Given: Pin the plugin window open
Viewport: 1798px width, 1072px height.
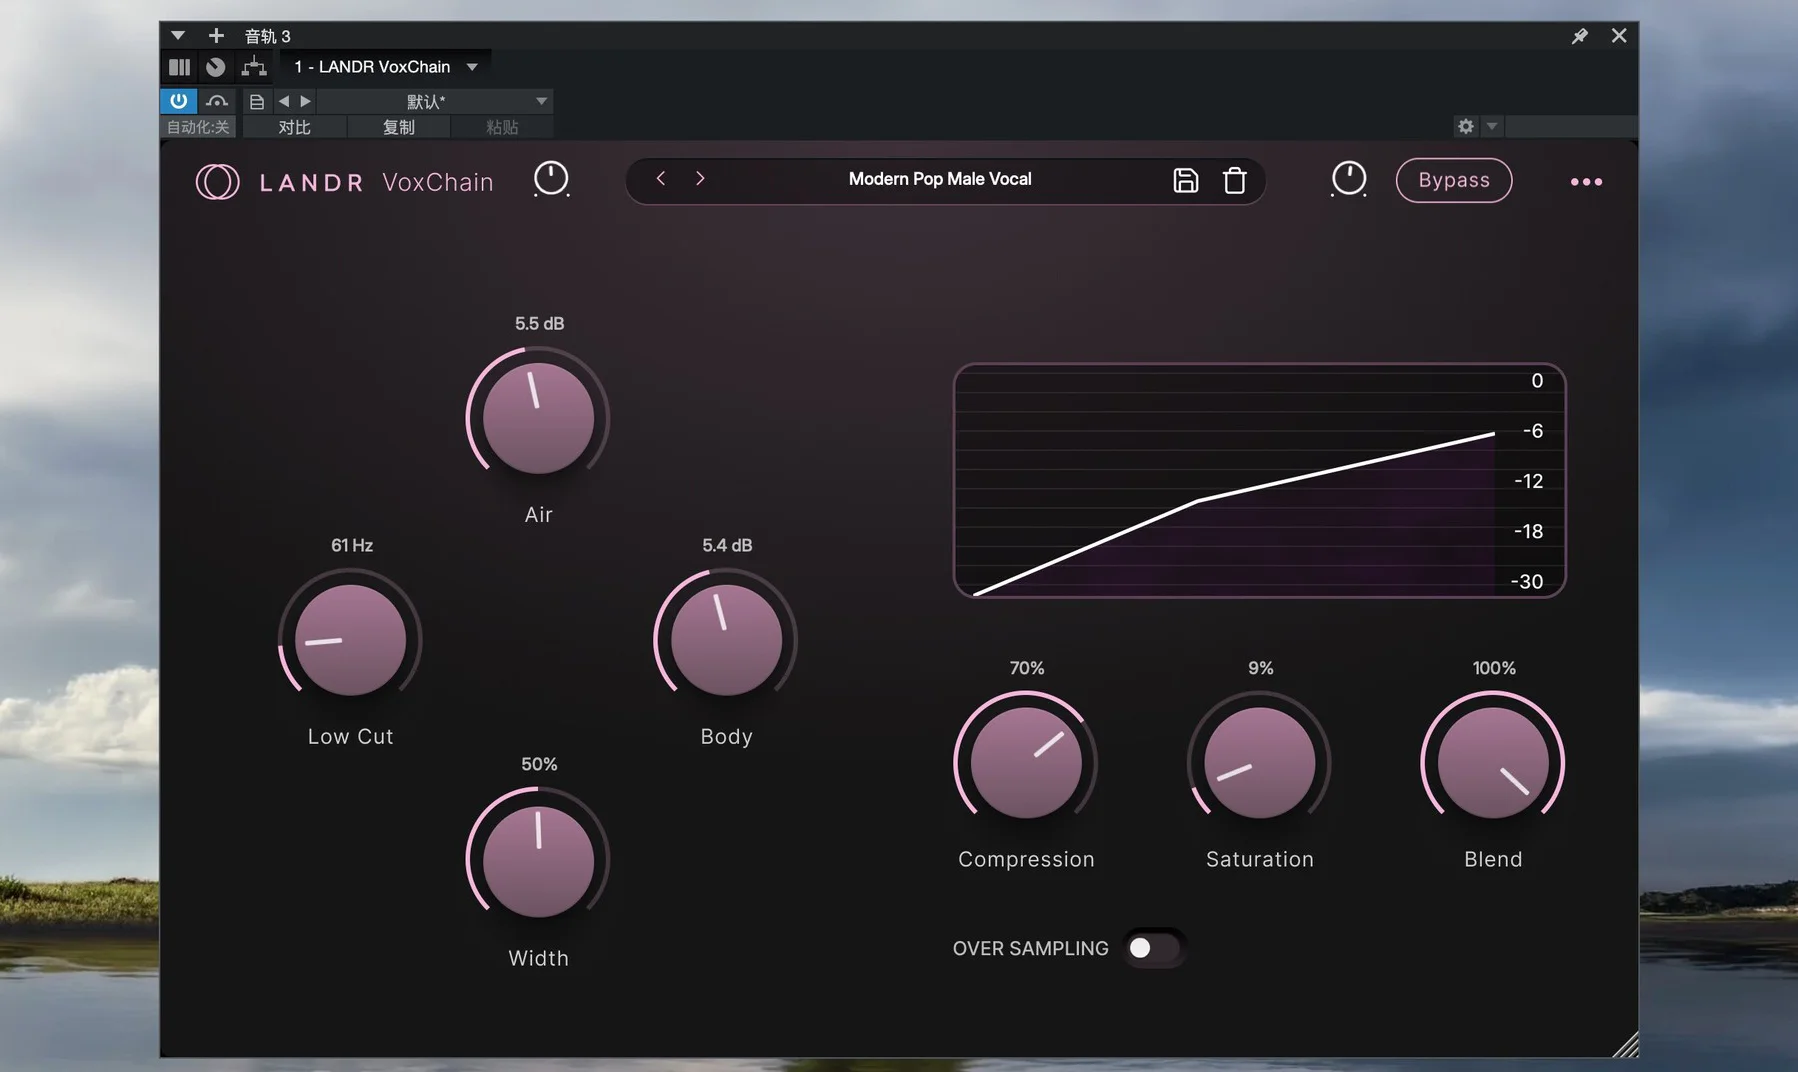Looking at the screenshot, I should point(1579,36).
